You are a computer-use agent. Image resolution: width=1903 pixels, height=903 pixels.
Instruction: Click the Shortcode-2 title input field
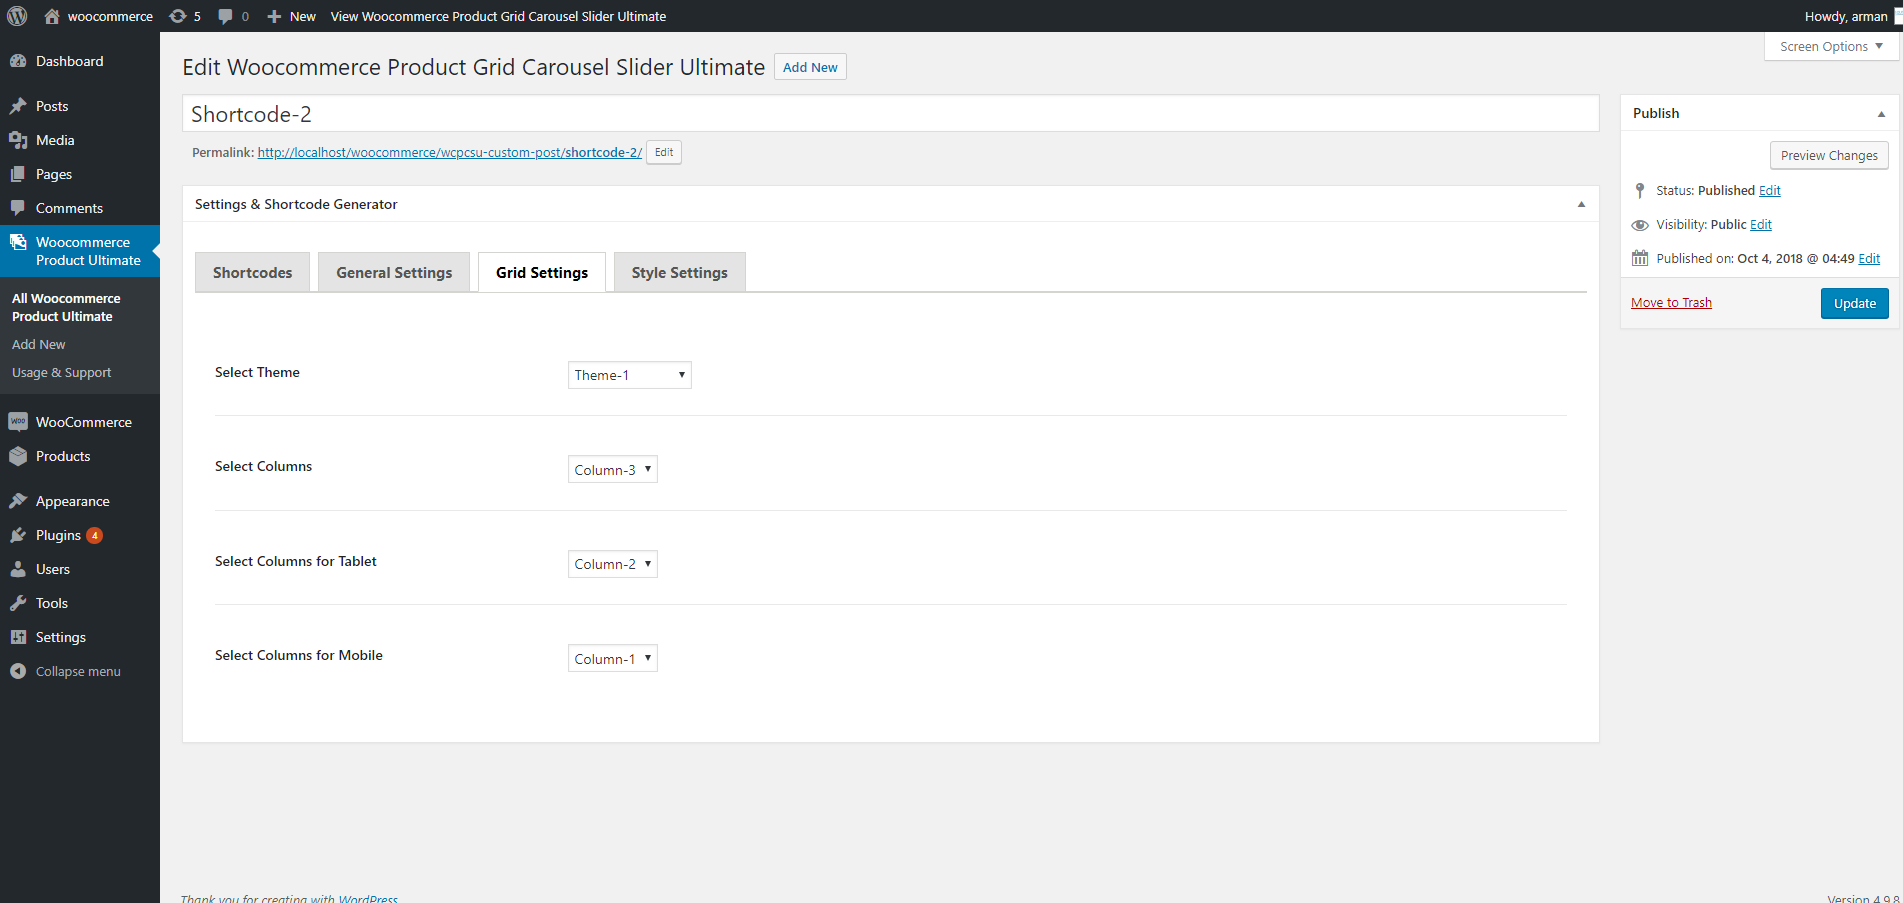890,114
